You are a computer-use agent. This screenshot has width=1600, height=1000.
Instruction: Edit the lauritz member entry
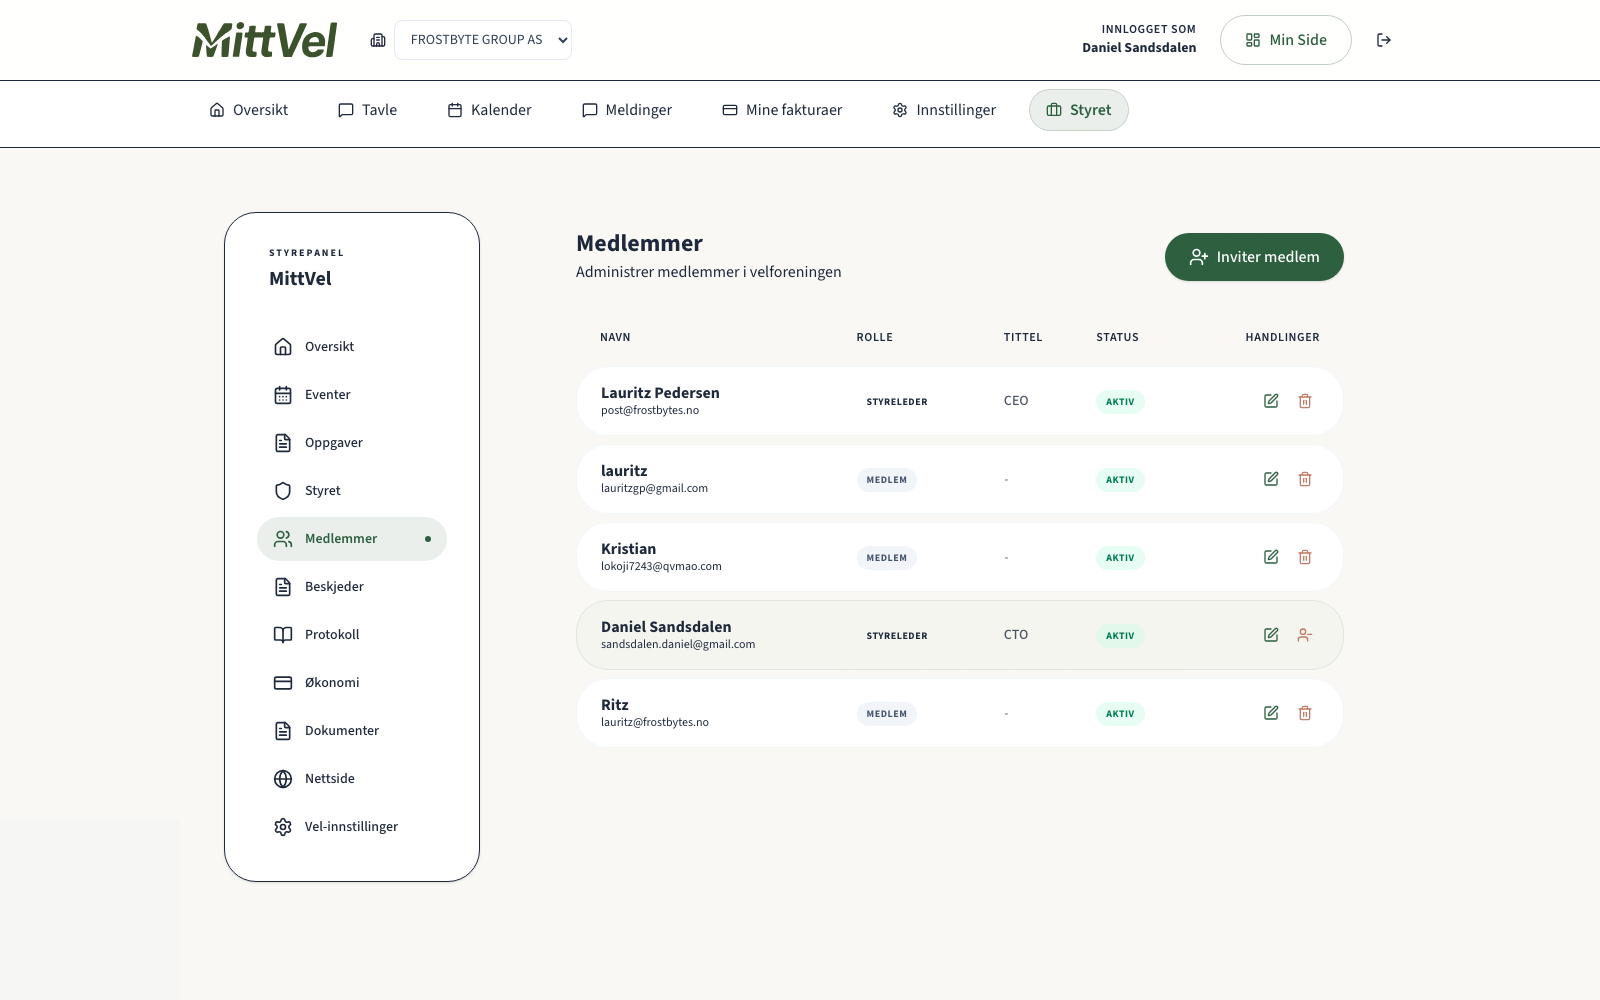pos(1271,479)
